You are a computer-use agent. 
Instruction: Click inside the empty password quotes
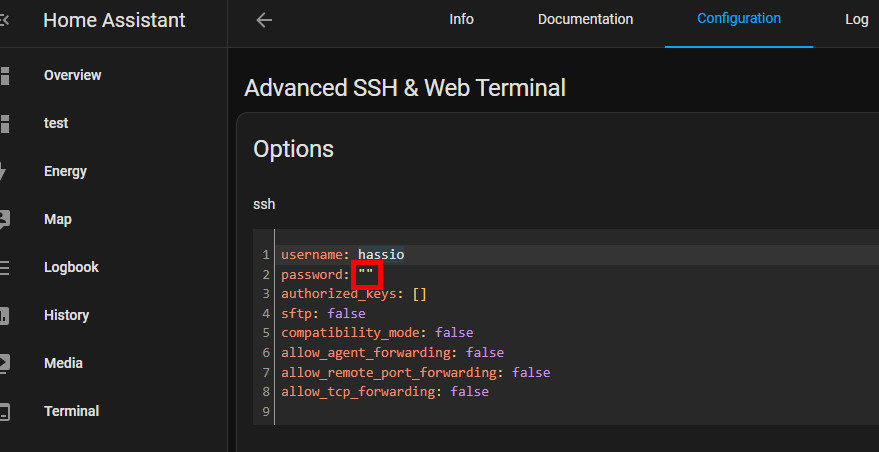(366, 275)
